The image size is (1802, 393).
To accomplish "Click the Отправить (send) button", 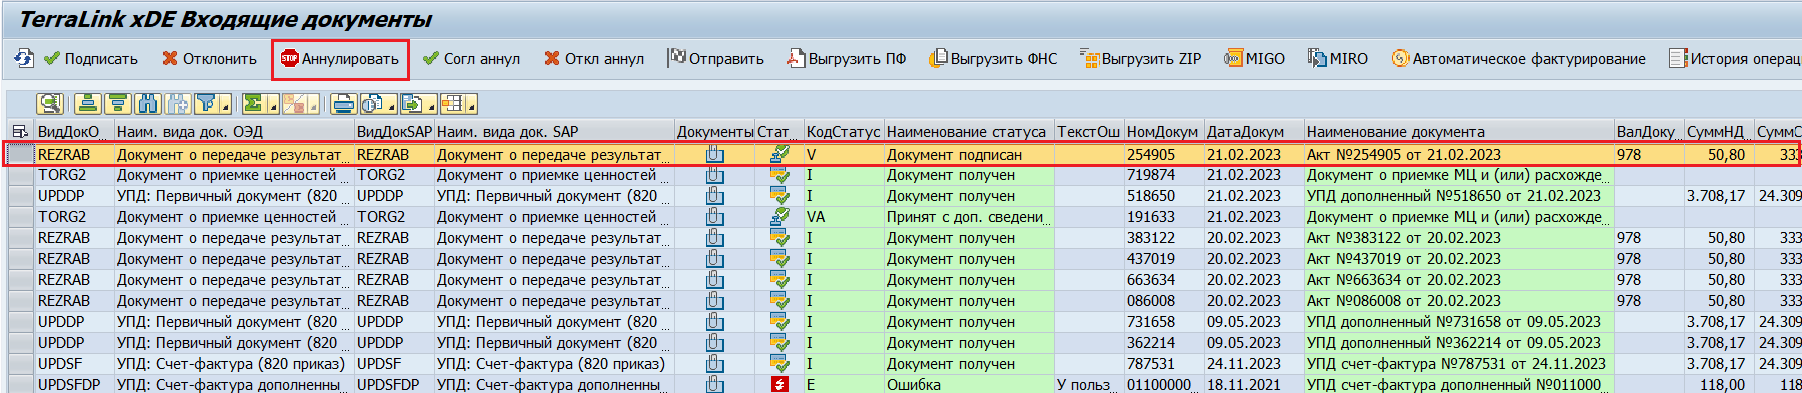I will 716,59.
